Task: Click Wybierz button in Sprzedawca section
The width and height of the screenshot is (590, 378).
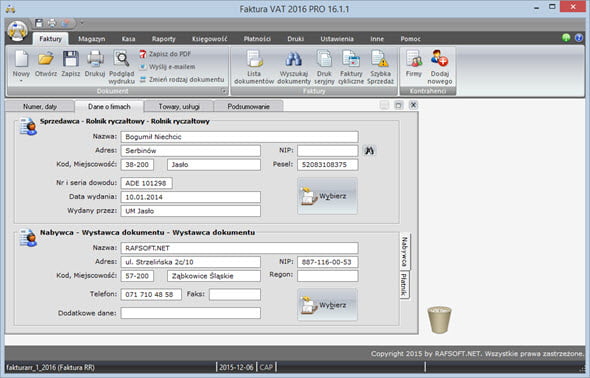Action: click(x=327, y=196)
